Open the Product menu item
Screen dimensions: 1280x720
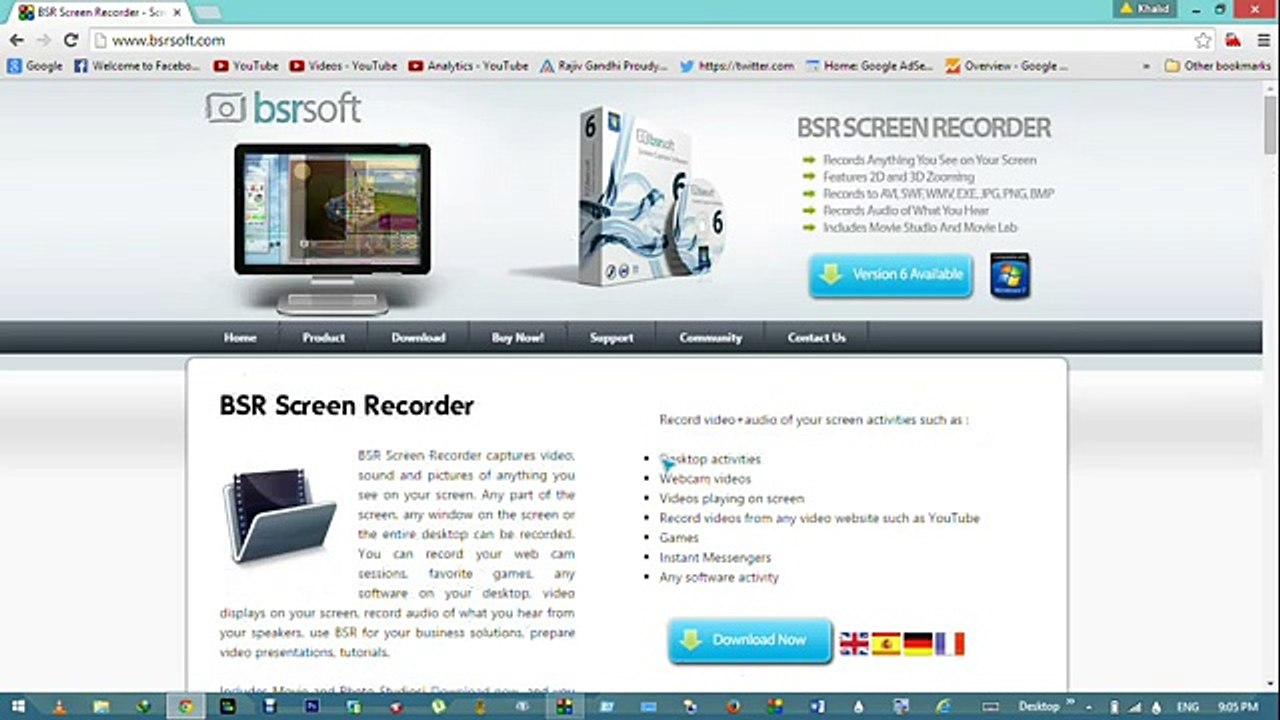[x=324, y=338]
